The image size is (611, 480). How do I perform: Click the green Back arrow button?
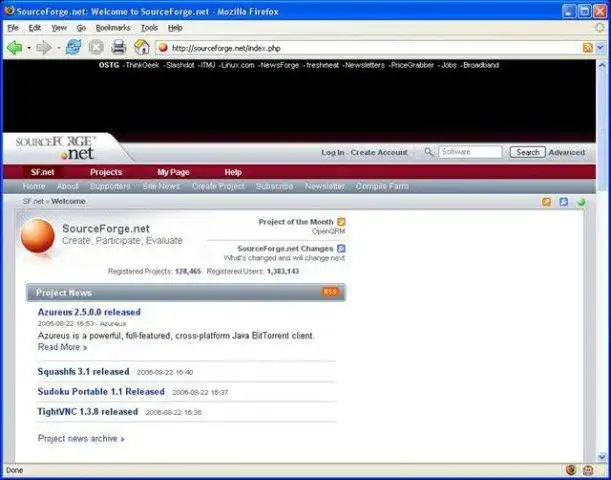tap(14, 48)
